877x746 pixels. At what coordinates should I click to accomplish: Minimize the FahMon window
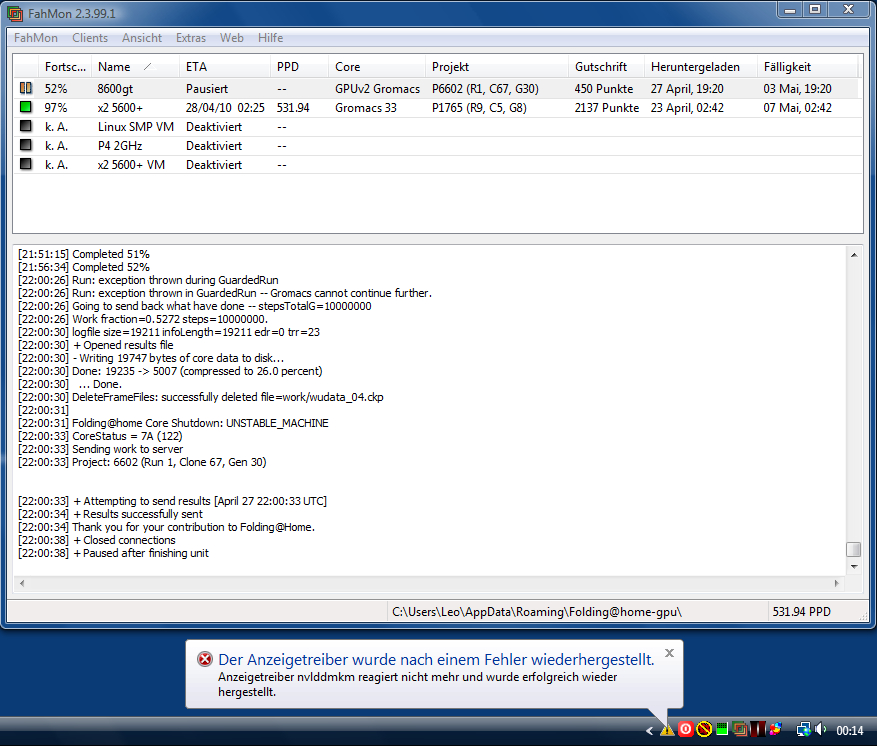tap(790, 10)
